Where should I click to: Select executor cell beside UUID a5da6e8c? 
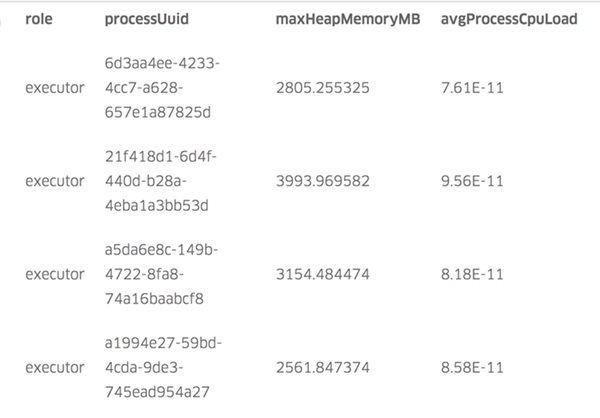[54, 274]
